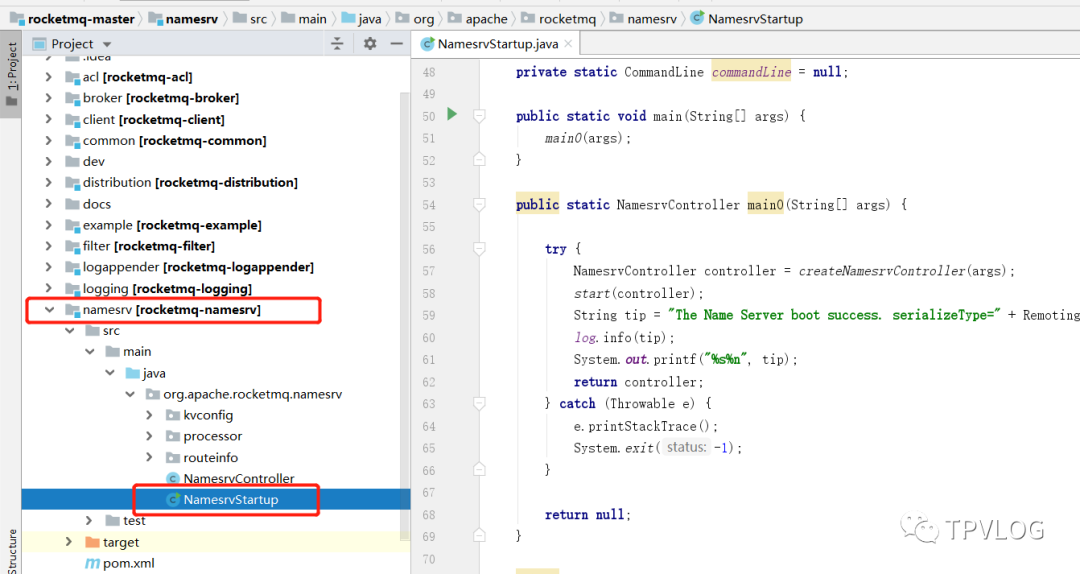The height and width of the screenshot is (574, 1080).
Task: Expand the common [rocketmq-common] module
Action: (48, 141)
